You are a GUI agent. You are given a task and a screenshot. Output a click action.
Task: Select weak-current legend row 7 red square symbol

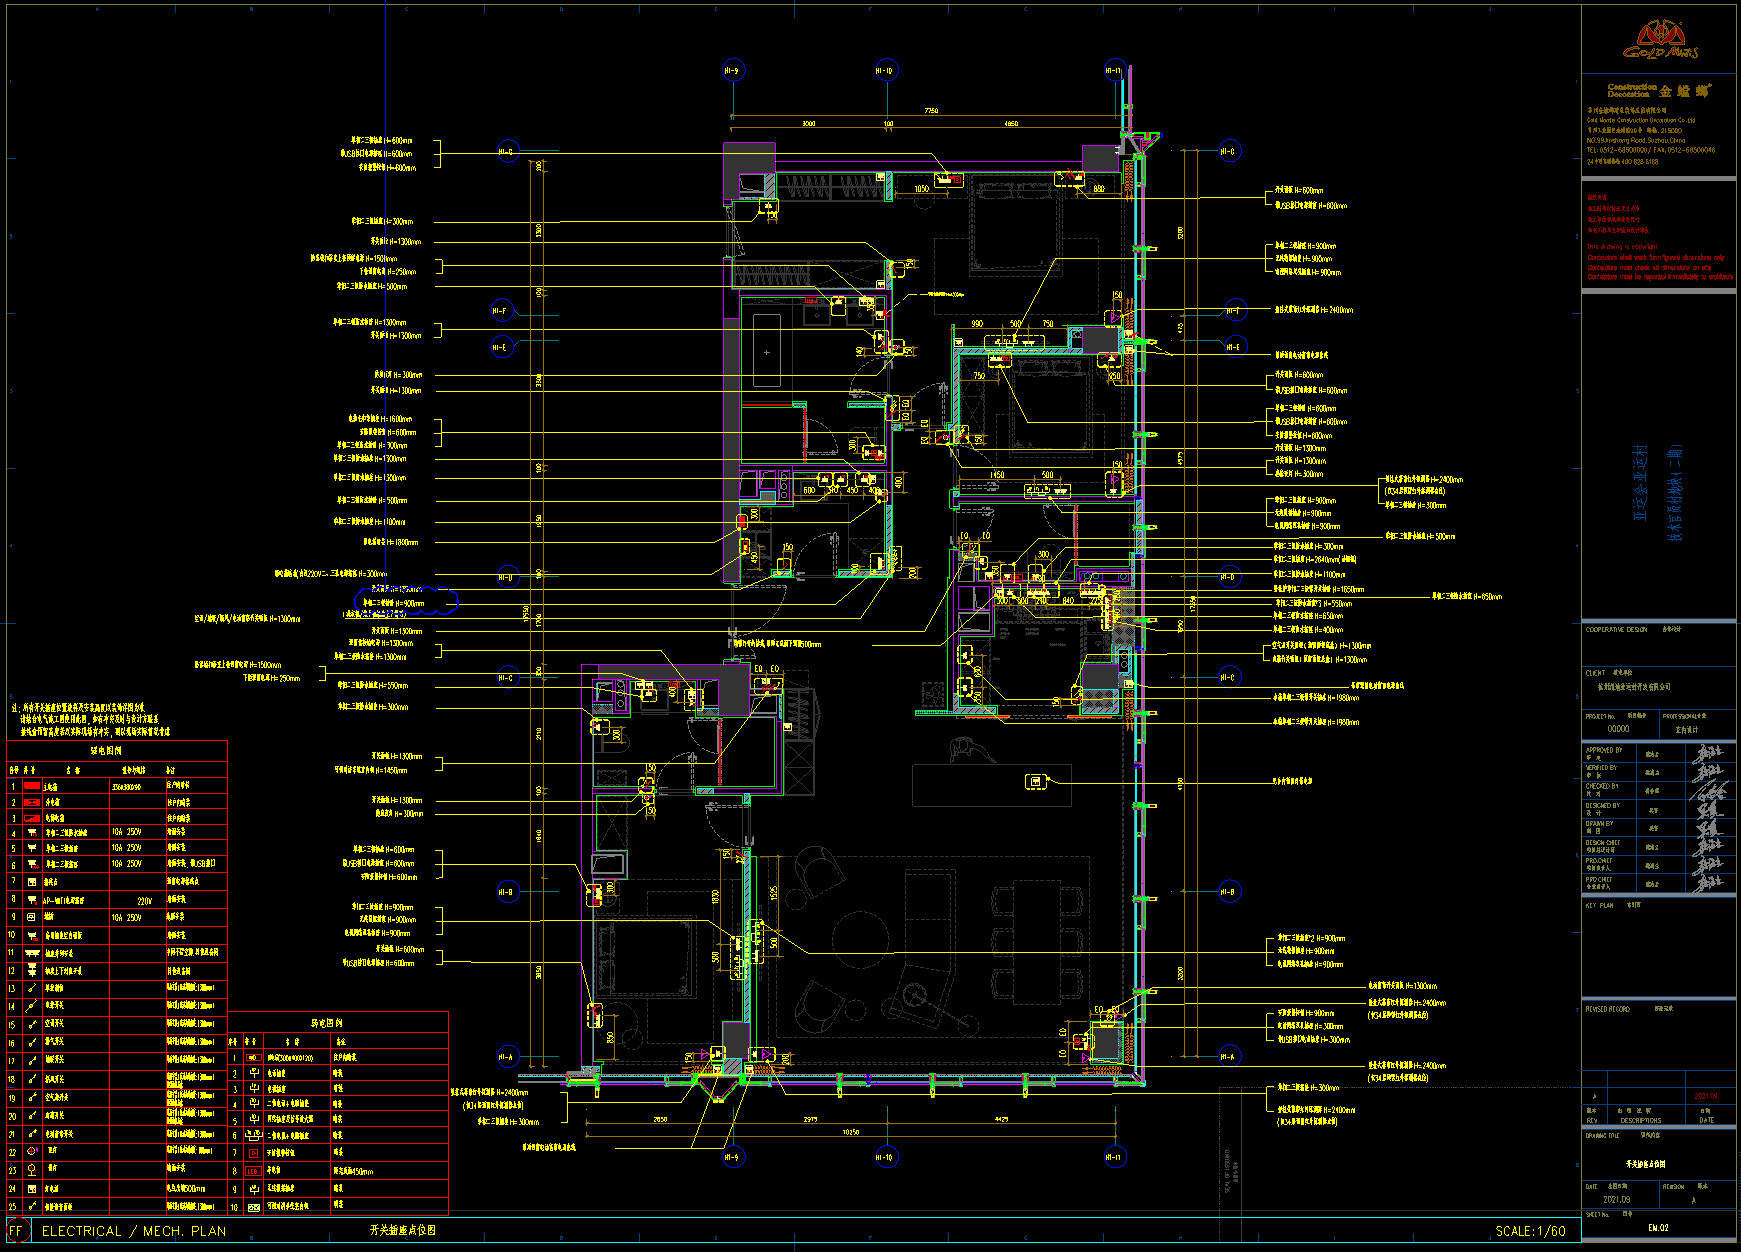(253, 1153)
